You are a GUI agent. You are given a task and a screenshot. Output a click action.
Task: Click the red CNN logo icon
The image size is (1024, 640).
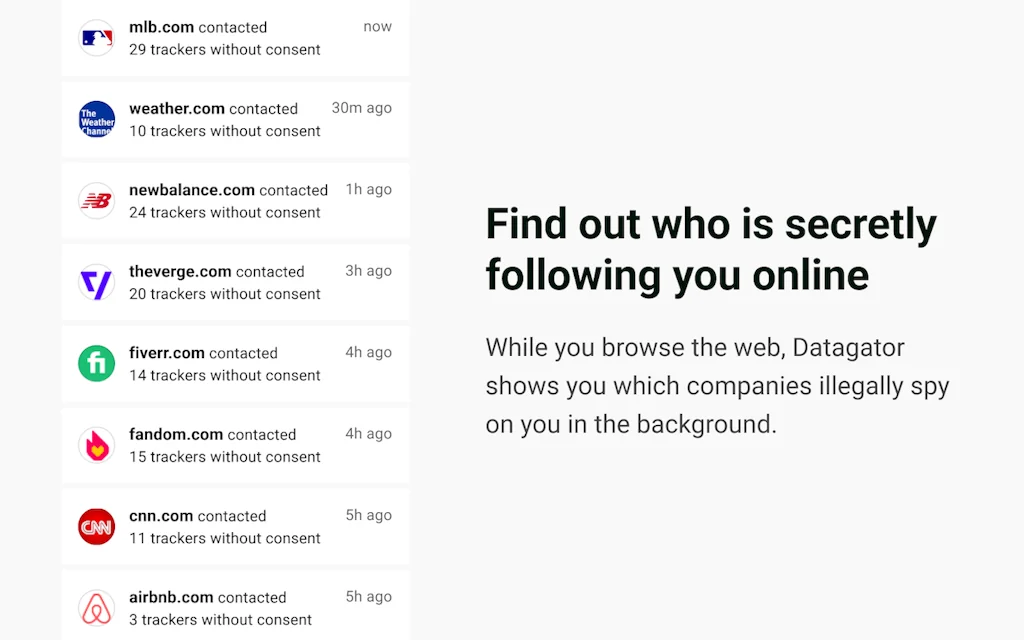click(x=96, y=526)
